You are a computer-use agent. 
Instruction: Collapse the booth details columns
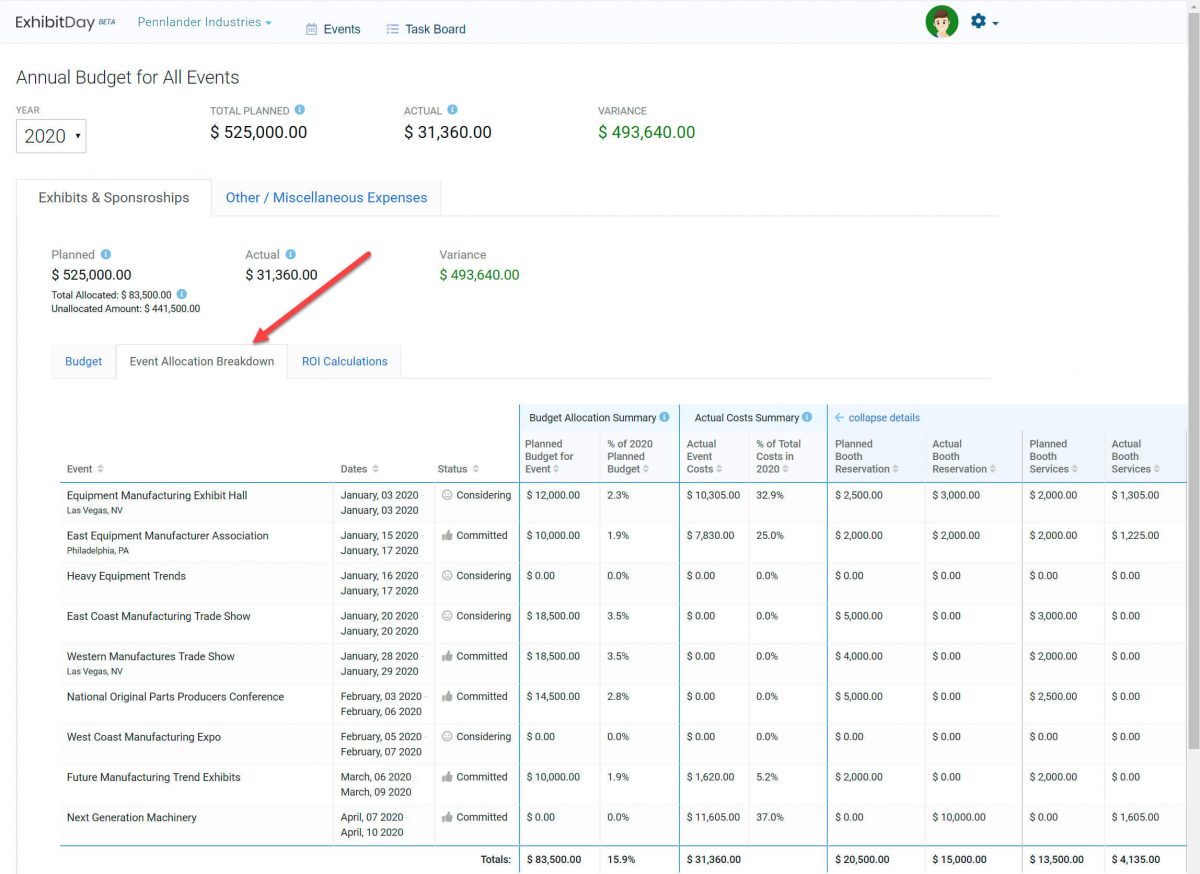(x=877, y=417)
